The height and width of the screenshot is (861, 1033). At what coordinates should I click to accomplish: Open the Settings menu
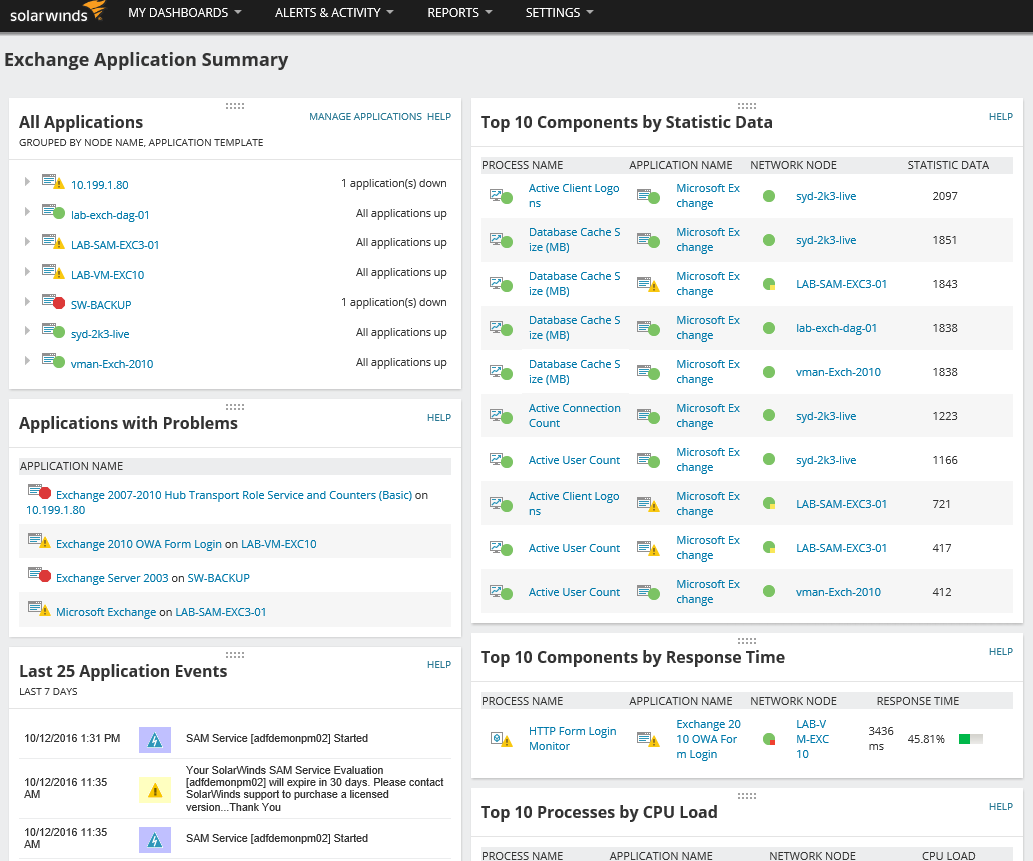pos(559,13)
